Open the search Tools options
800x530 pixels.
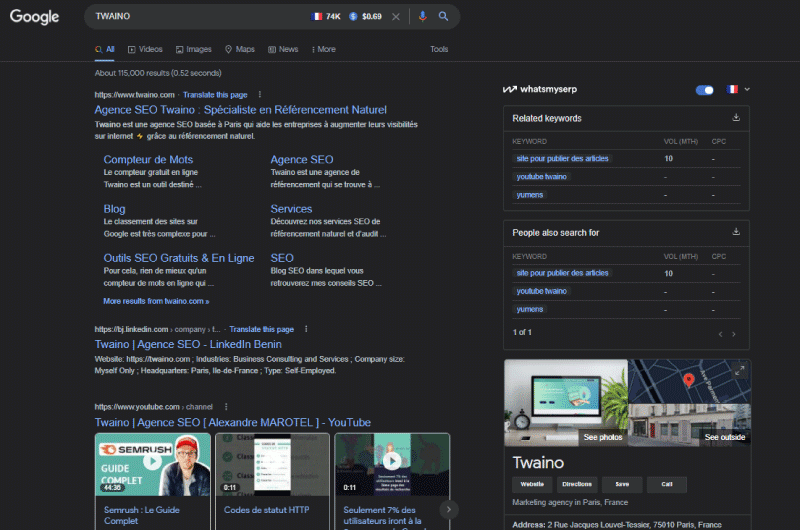pos(439,49)
